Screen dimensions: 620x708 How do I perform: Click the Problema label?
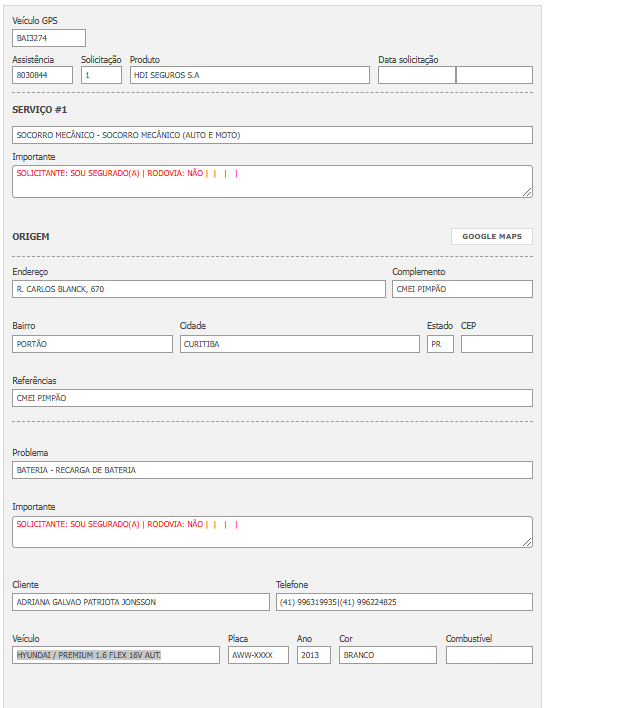30,453
